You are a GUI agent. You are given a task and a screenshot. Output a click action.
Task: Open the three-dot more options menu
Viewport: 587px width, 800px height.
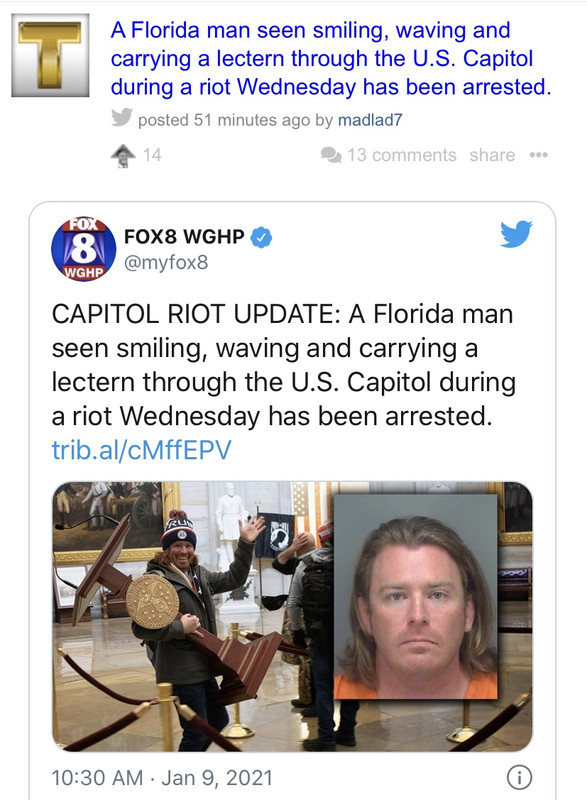(539, 155)
